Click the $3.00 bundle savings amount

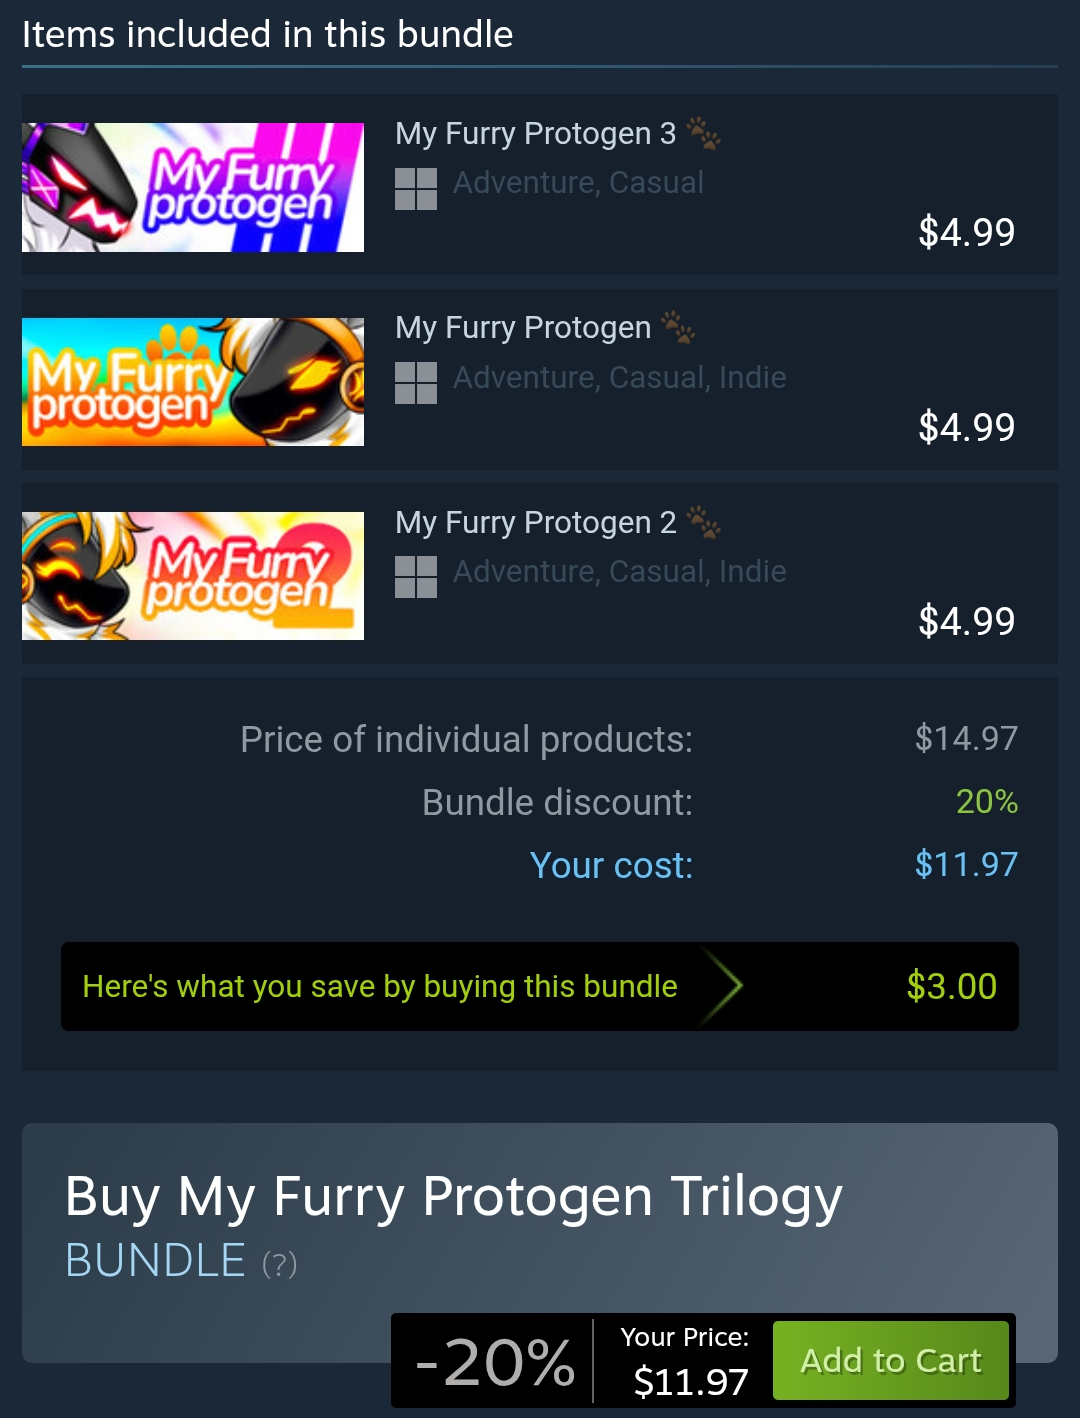click(x=952, y=986)
